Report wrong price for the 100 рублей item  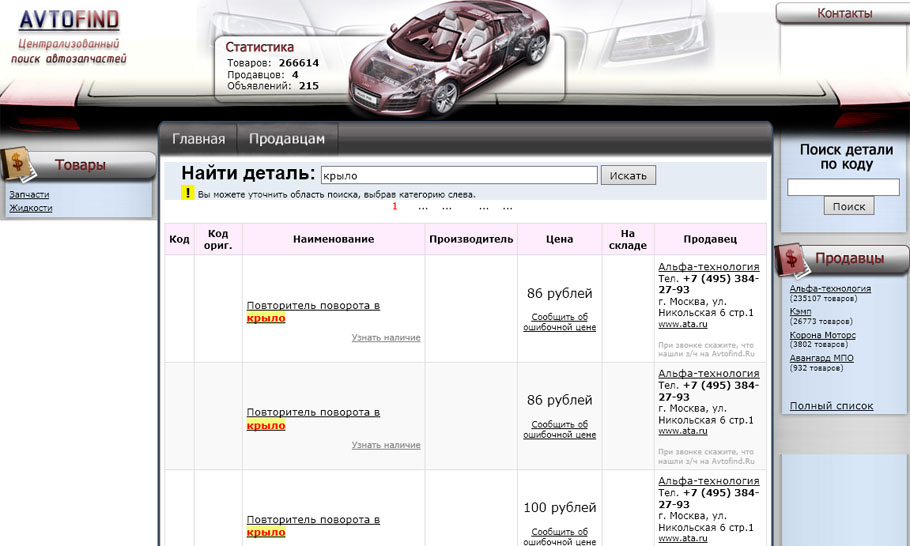click(559, 537)
